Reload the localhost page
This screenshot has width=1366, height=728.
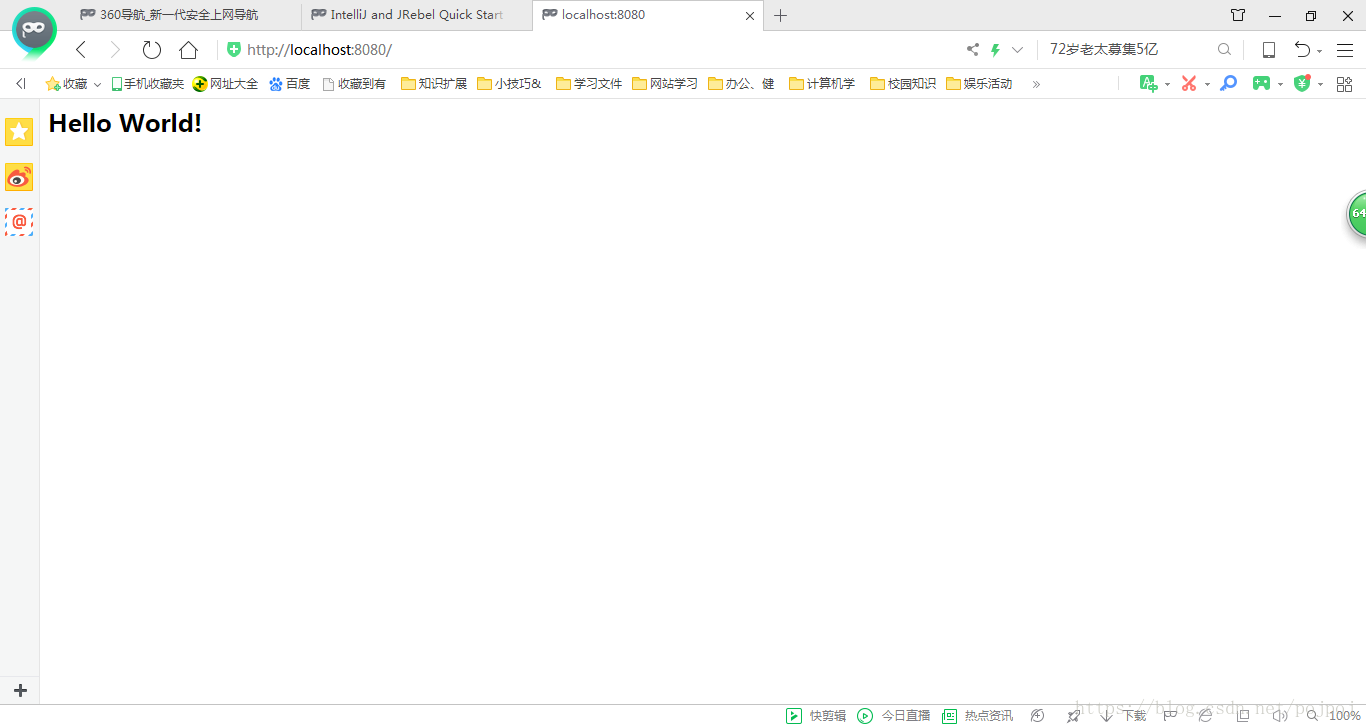151,50
